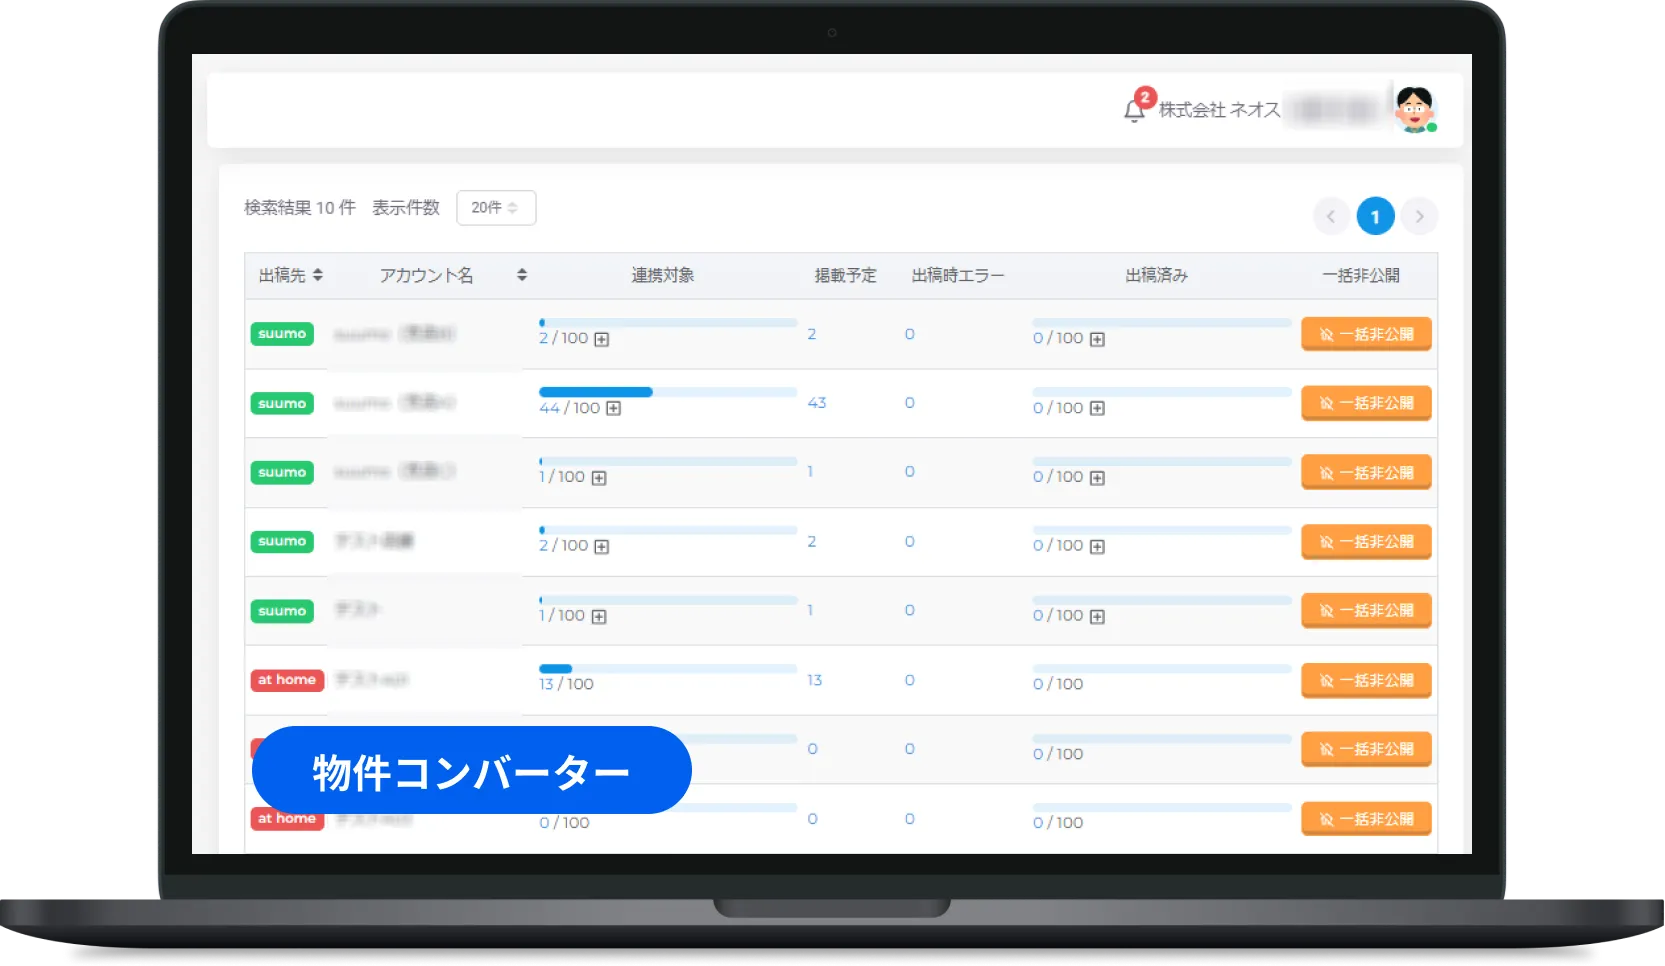Click 一括非公開 button in the third suumo row
This screenshot has width=1665, height=966.
tap(1366, 473)
